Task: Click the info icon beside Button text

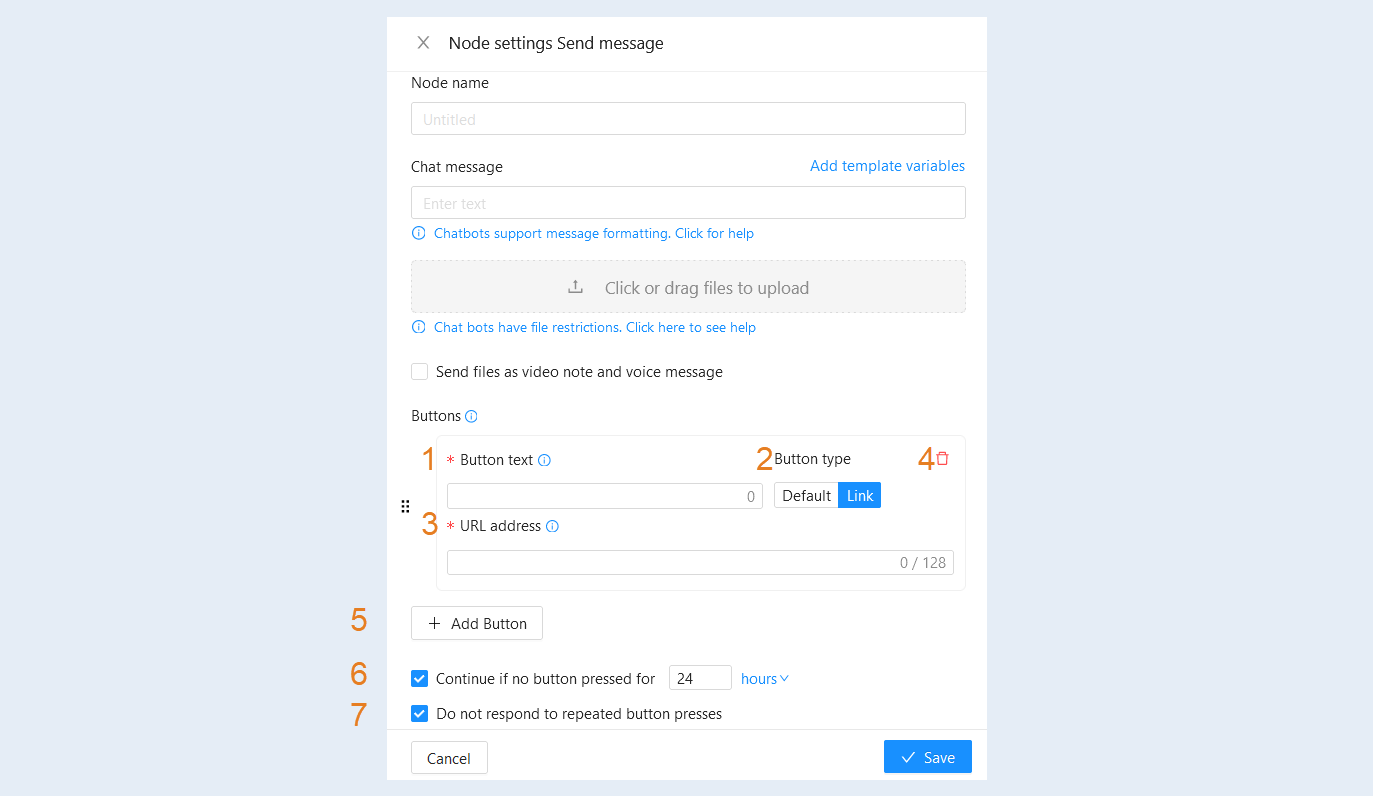Action: (x=545, y=460)
